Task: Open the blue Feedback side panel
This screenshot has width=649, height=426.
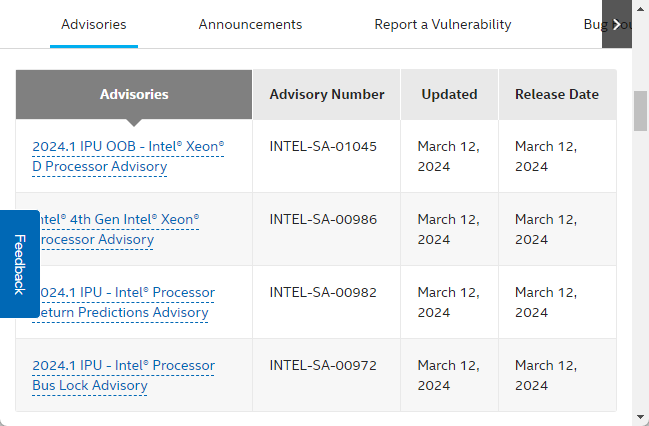Action: tap(19, 264)
